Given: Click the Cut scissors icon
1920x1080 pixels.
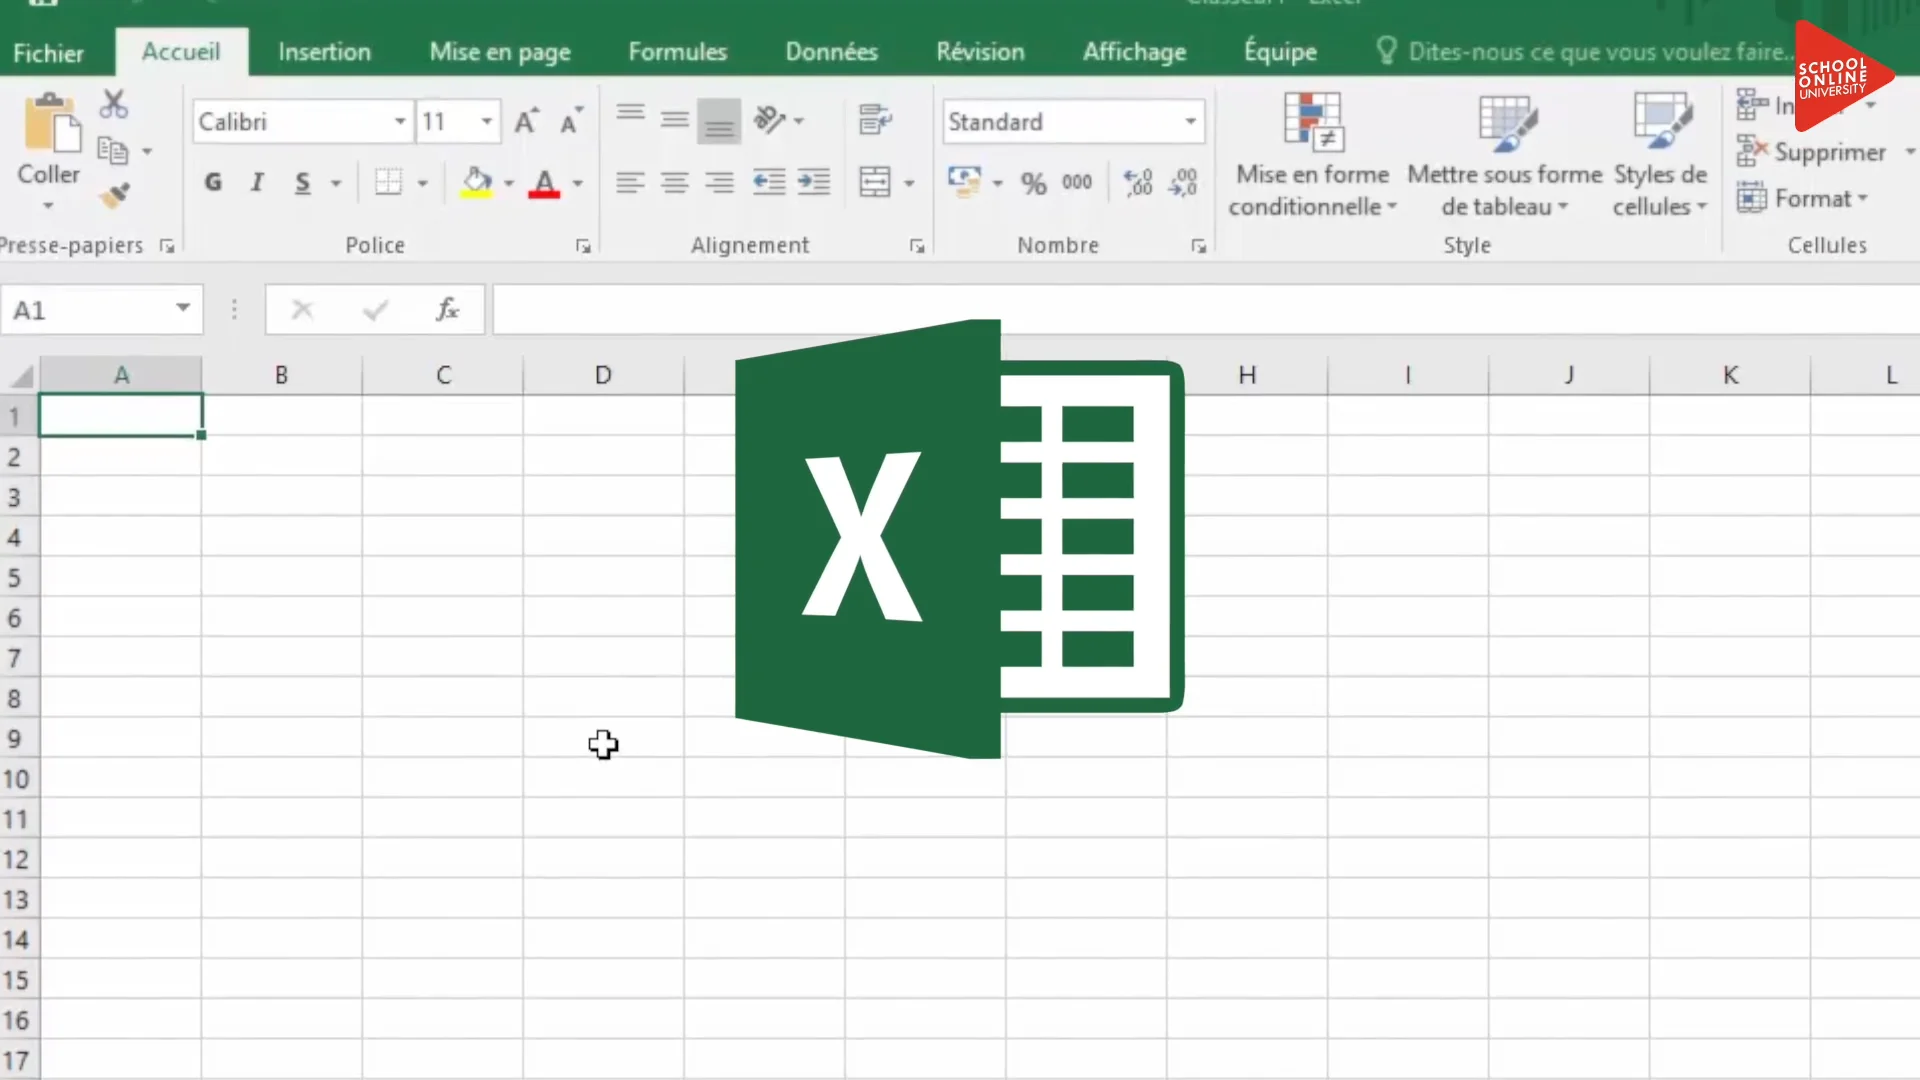Looking at the screenshot, I should [x=114, y=105].
